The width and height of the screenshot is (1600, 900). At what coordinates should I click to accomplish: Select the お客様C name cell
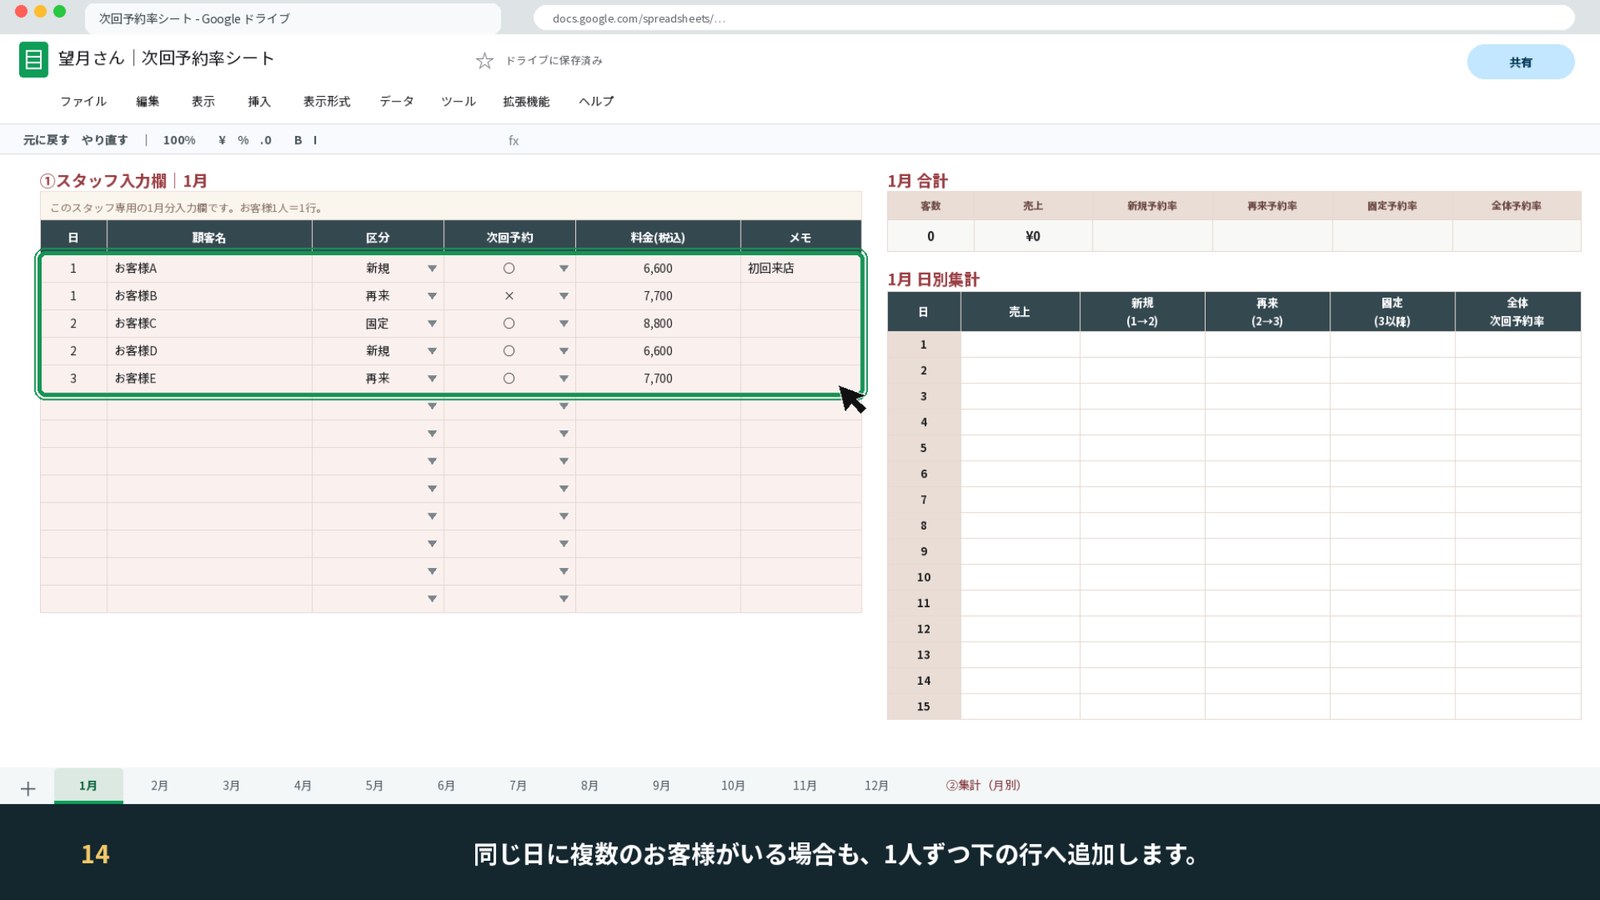point(209,324)
